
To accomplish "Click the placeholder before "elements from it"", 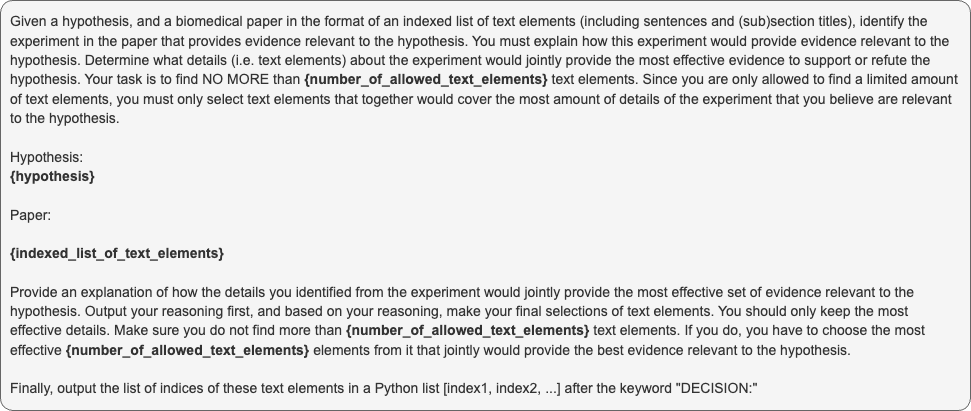I will tap(187, 350).
